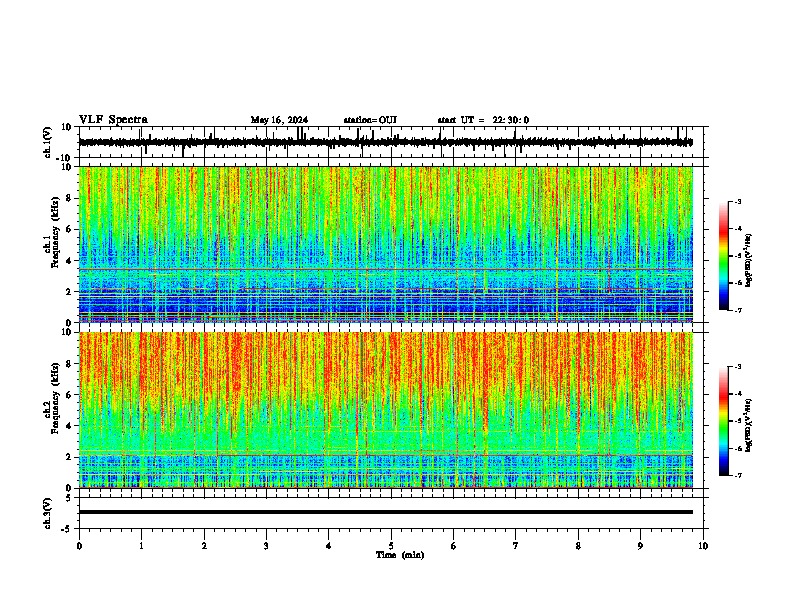The width and height of the screenshot is (792, 612).
Task: Click time-axis tick label "6"
Action: pos(454,546)
